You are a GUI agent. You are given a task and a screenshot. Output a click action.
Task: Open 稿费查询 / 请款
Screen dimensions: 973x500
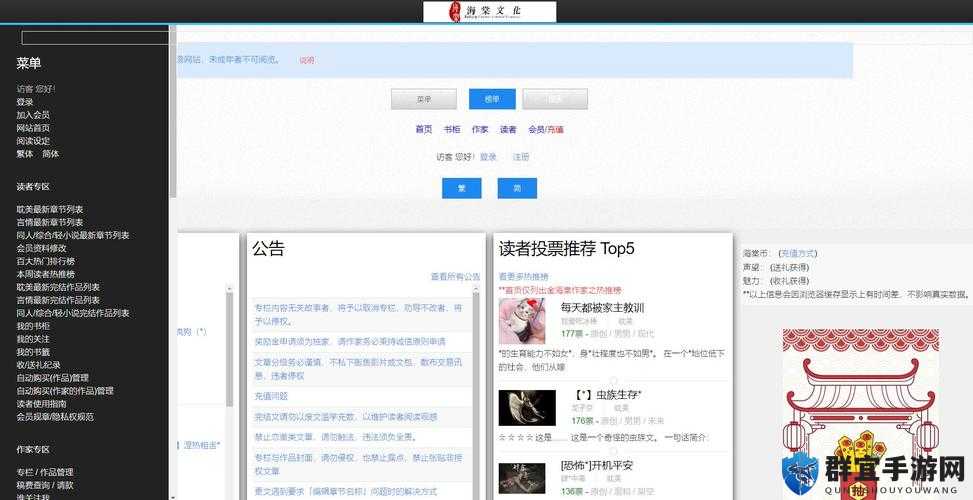(x=45, y=485)
